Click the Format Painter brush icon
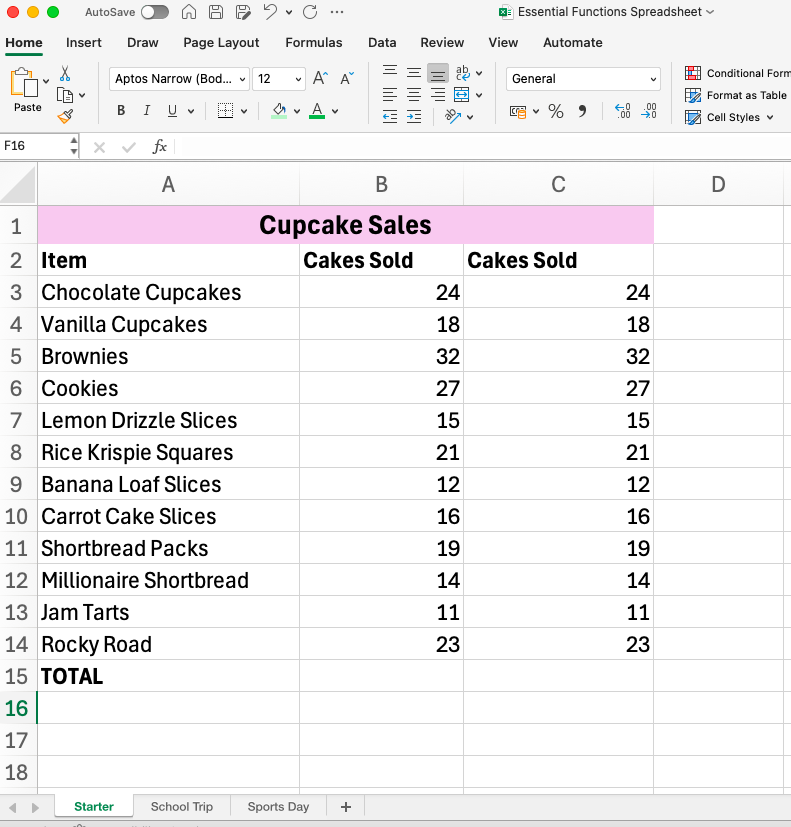Viewport: 791px width, 827px height. (65, 117)
